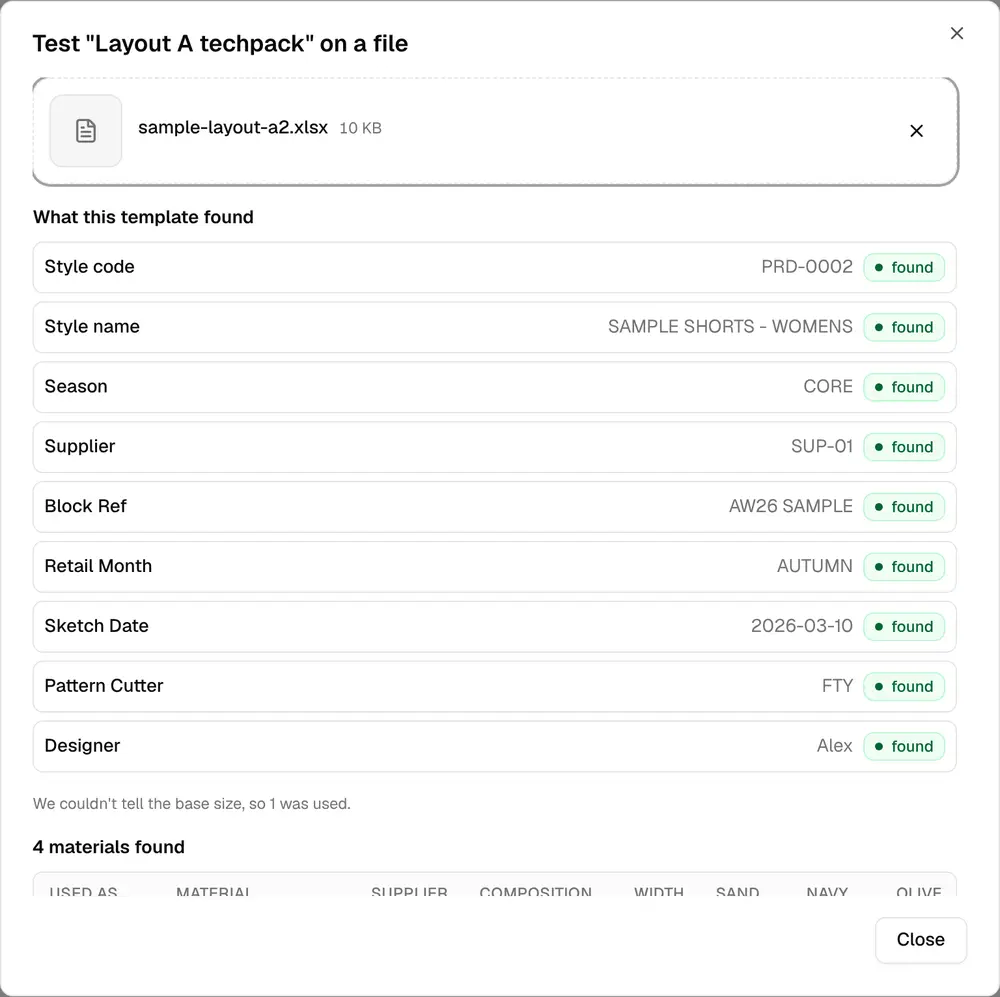Click the 10 KB file size

tap(360, 128)
